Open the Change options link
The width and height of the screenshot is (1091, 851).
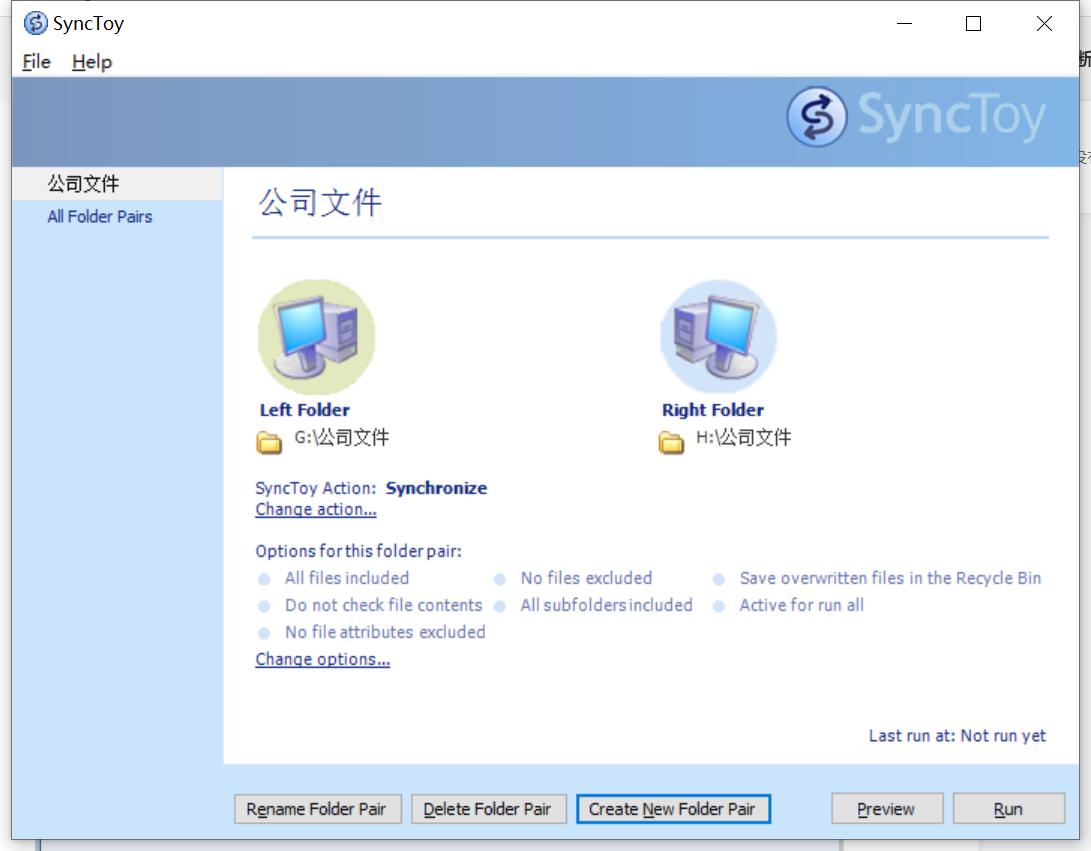(322, 659)
